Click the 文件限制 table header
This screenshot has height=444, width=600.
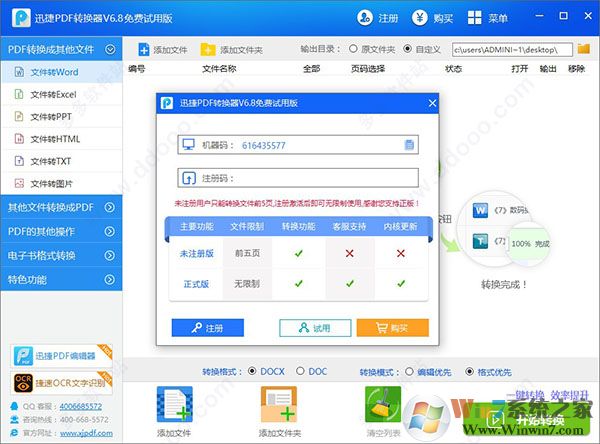(x=247, y=227)
